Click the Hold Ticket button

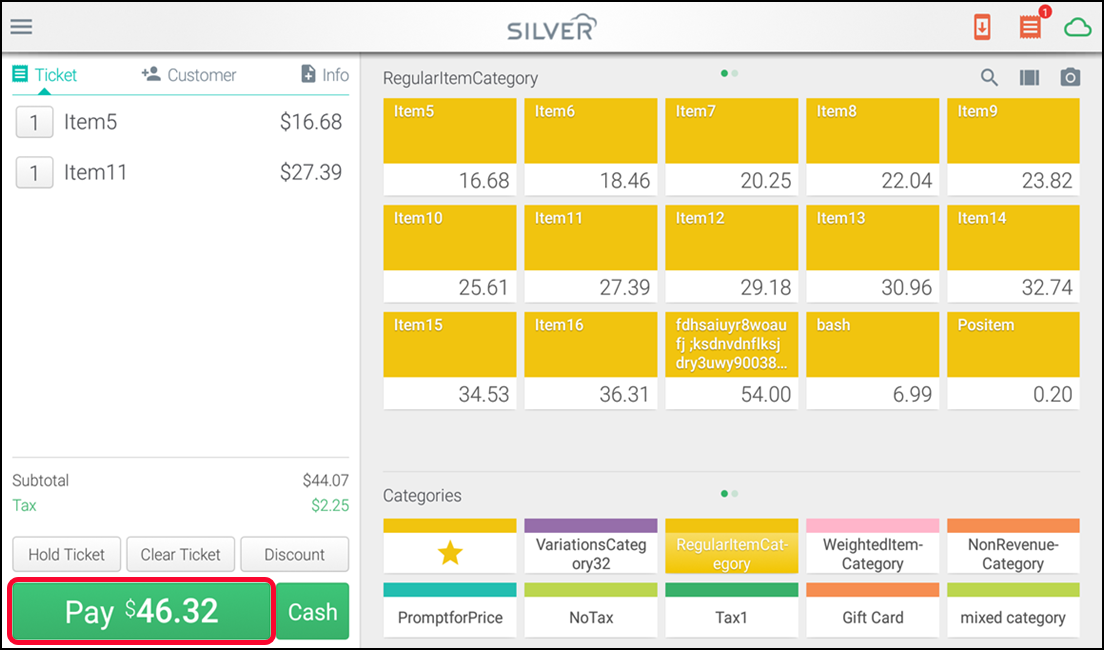(67, 554)
